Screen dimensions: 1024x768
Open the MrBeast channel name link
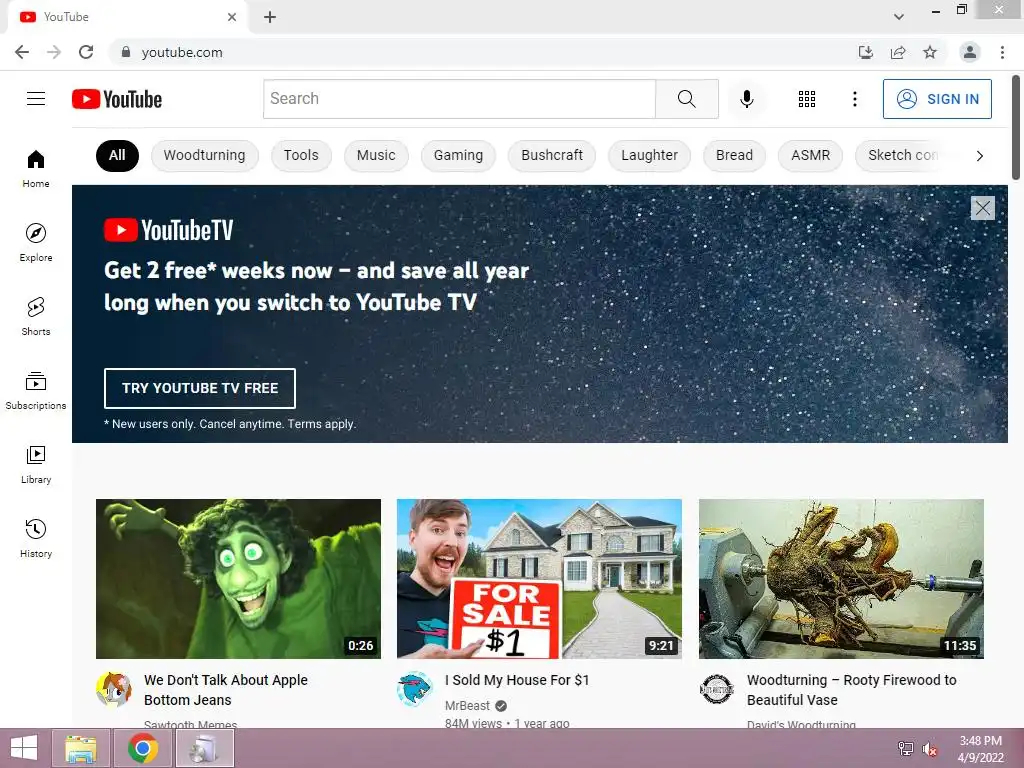click(467, 705)
